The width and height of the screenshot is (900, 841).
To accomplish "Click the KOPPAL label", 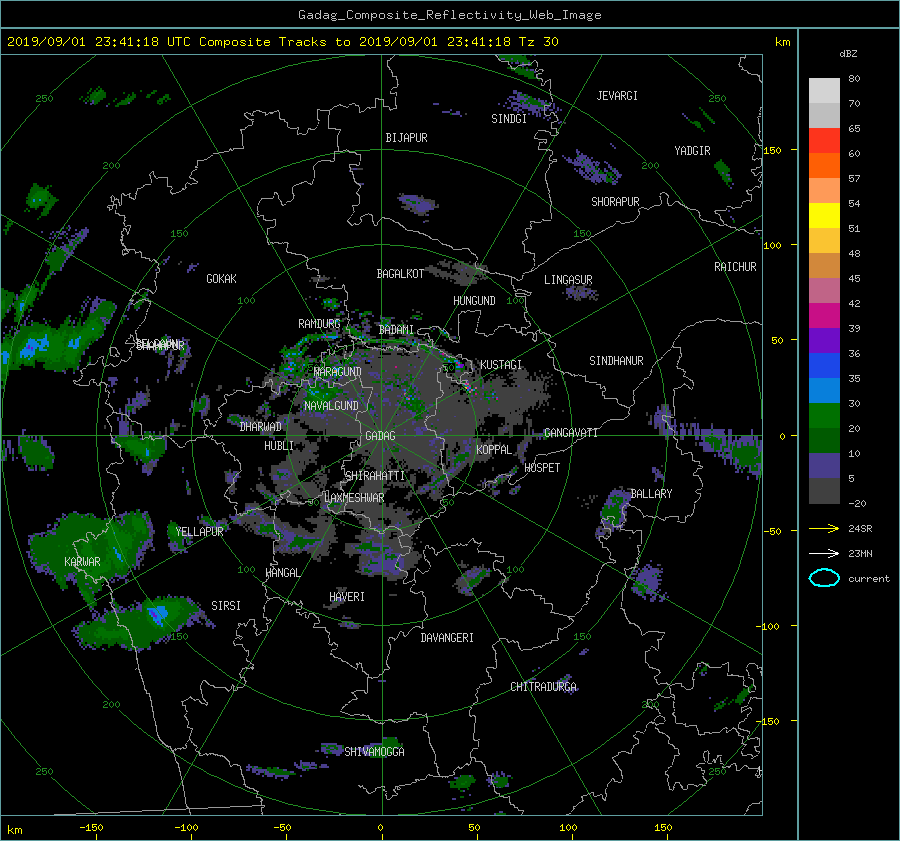I will tap(494, 450).
